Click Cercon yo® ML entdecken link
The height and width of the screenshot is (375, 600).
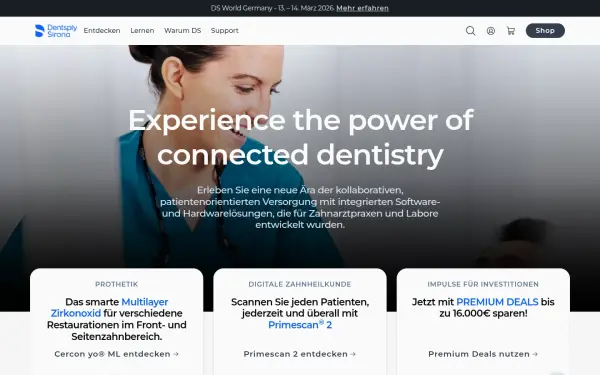coord(116,354)
